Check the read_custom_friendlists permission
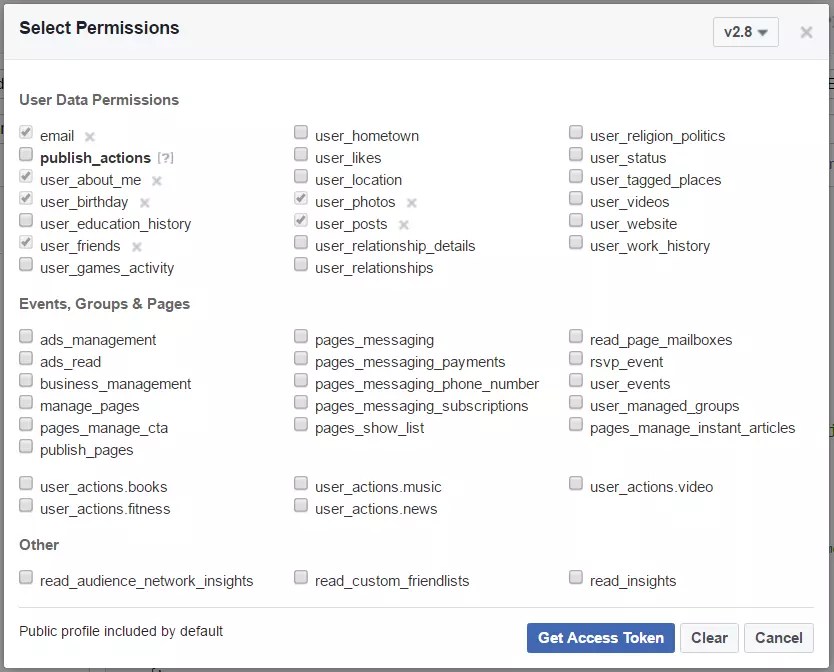The height and width of the screenshot is (672, 834). [301, 577]
